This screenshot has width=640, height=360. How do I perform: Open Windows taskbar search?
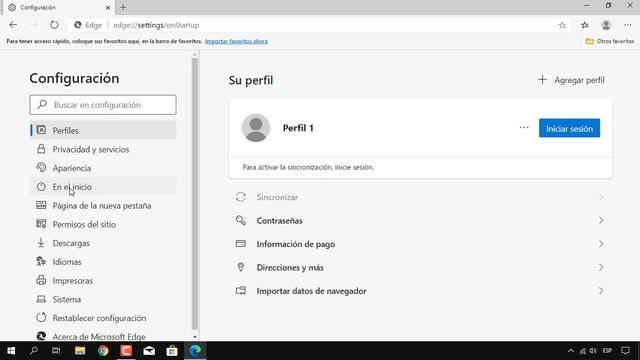click(34, 351)
